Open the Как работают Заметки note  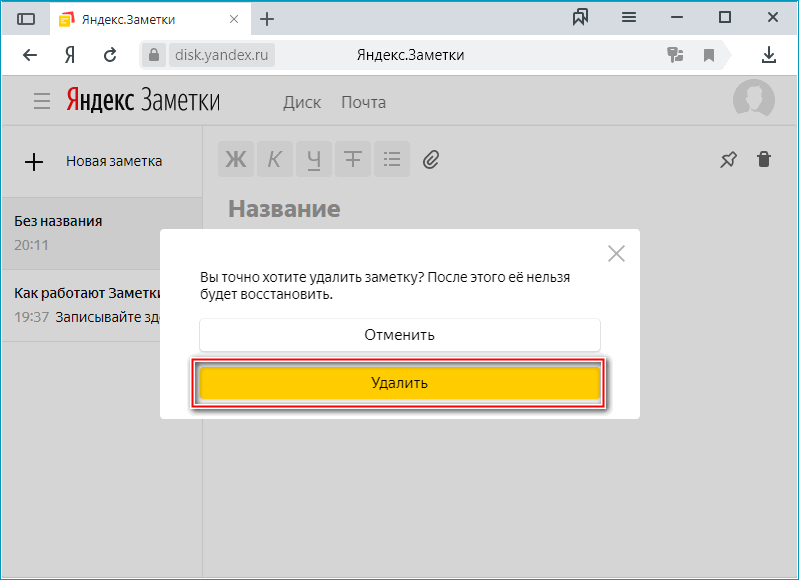(85, 304)
